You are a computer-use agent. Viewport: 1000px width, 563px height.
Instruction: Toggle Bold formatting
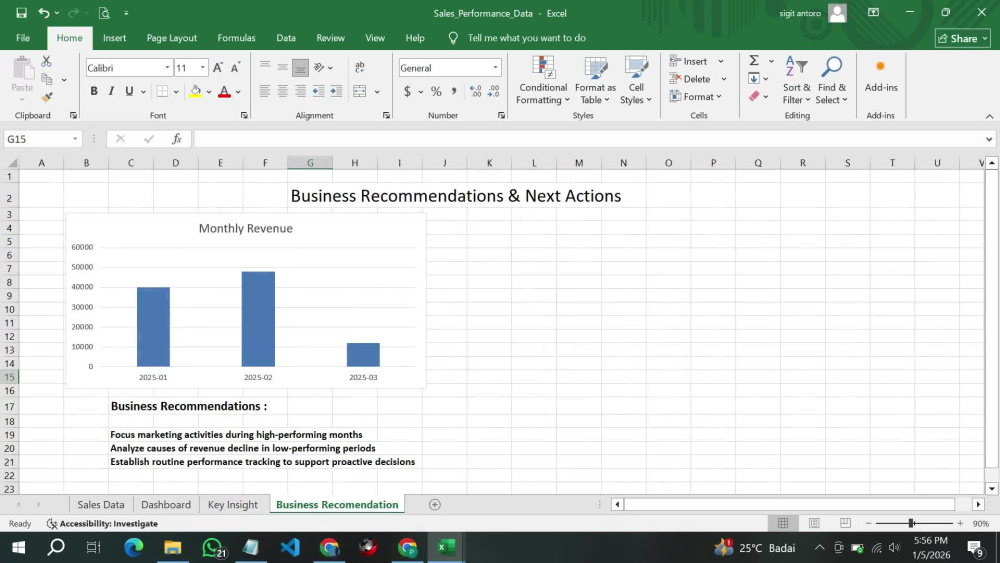94,91
